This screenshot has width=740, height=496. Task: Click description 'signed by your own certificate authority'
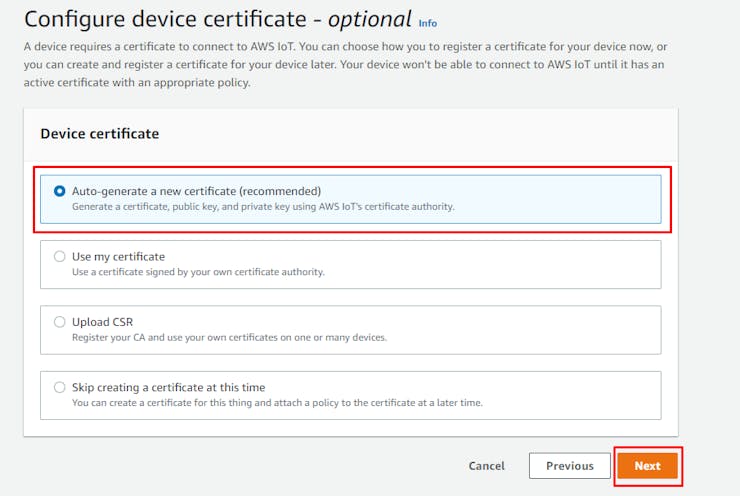click(x=198, y=272)
